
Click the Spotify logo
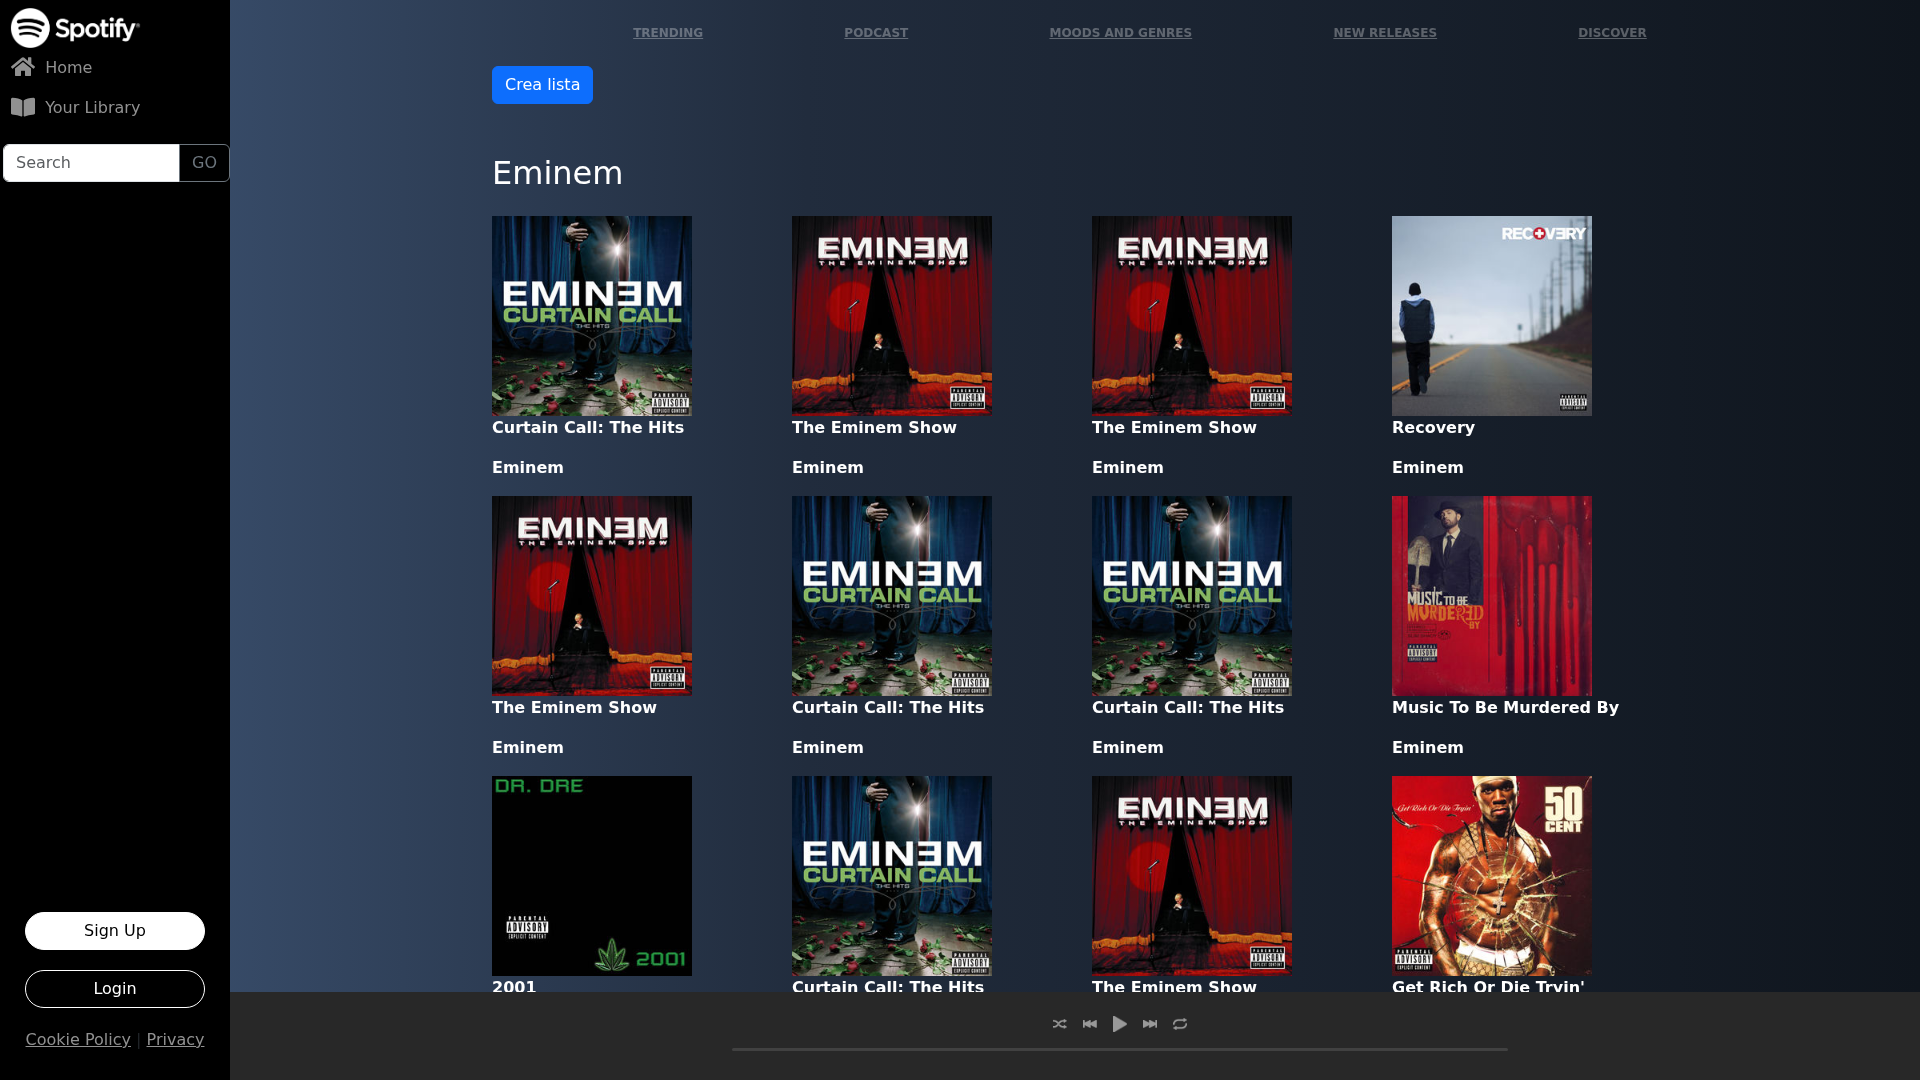coord(75,28)
